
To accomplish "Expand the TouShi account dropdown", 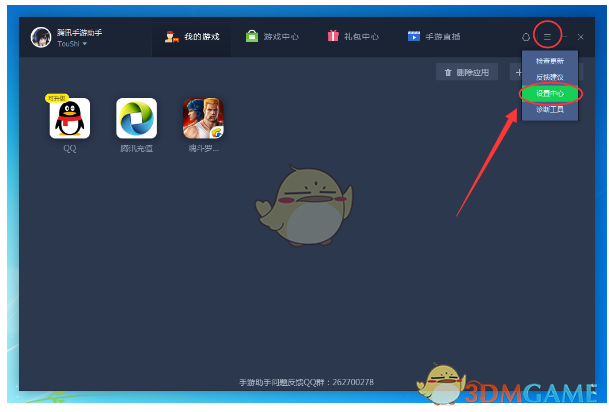I will (x=72, y=44).
